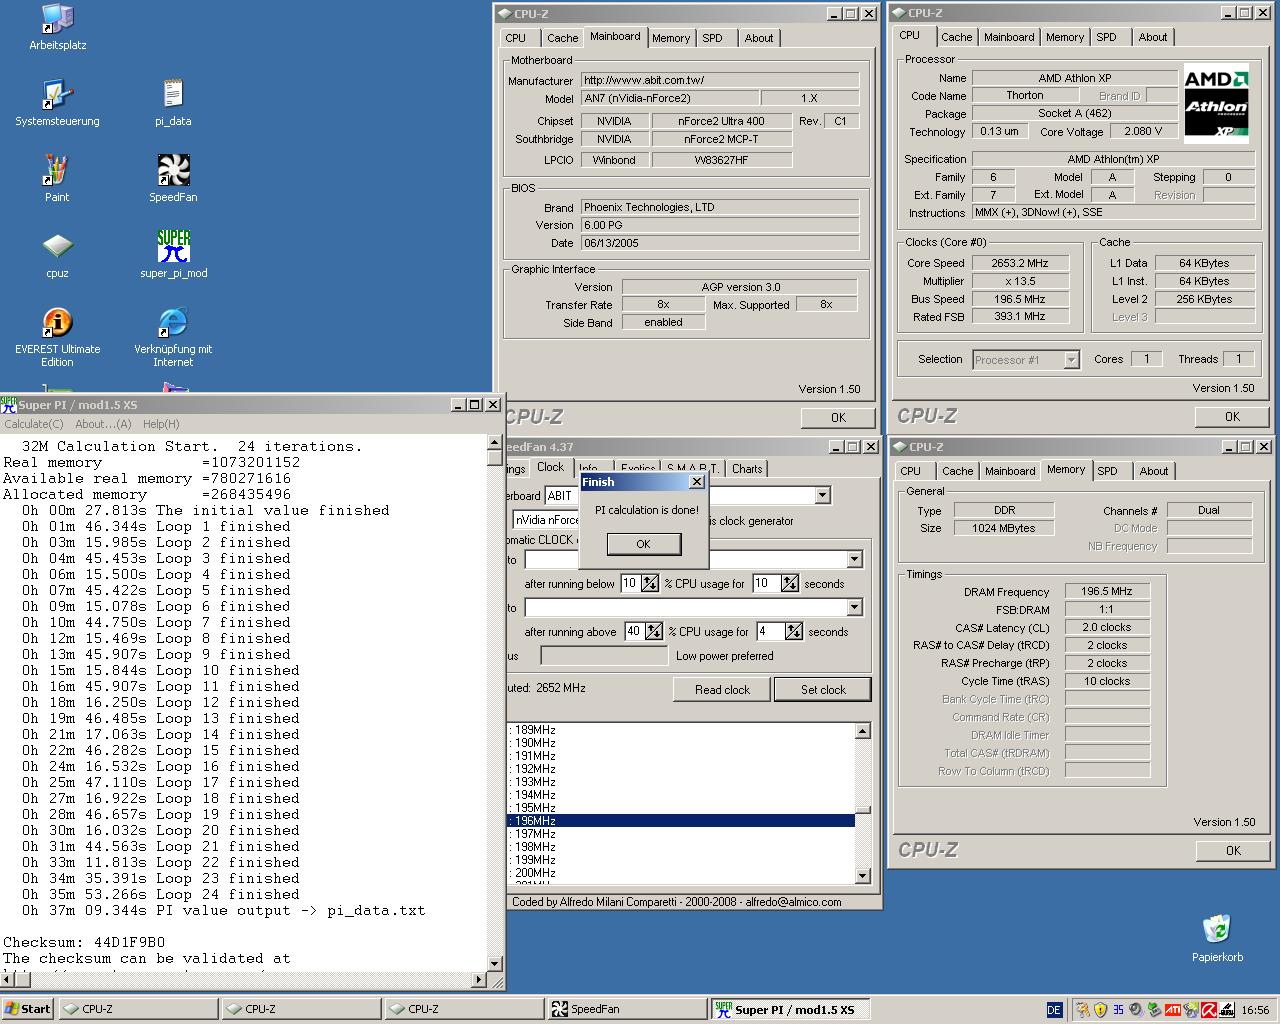Open Mainboard tab in CPU-Z CPU window
This screenshot has width=1280, height=1024.
(x=1009, y=37)
